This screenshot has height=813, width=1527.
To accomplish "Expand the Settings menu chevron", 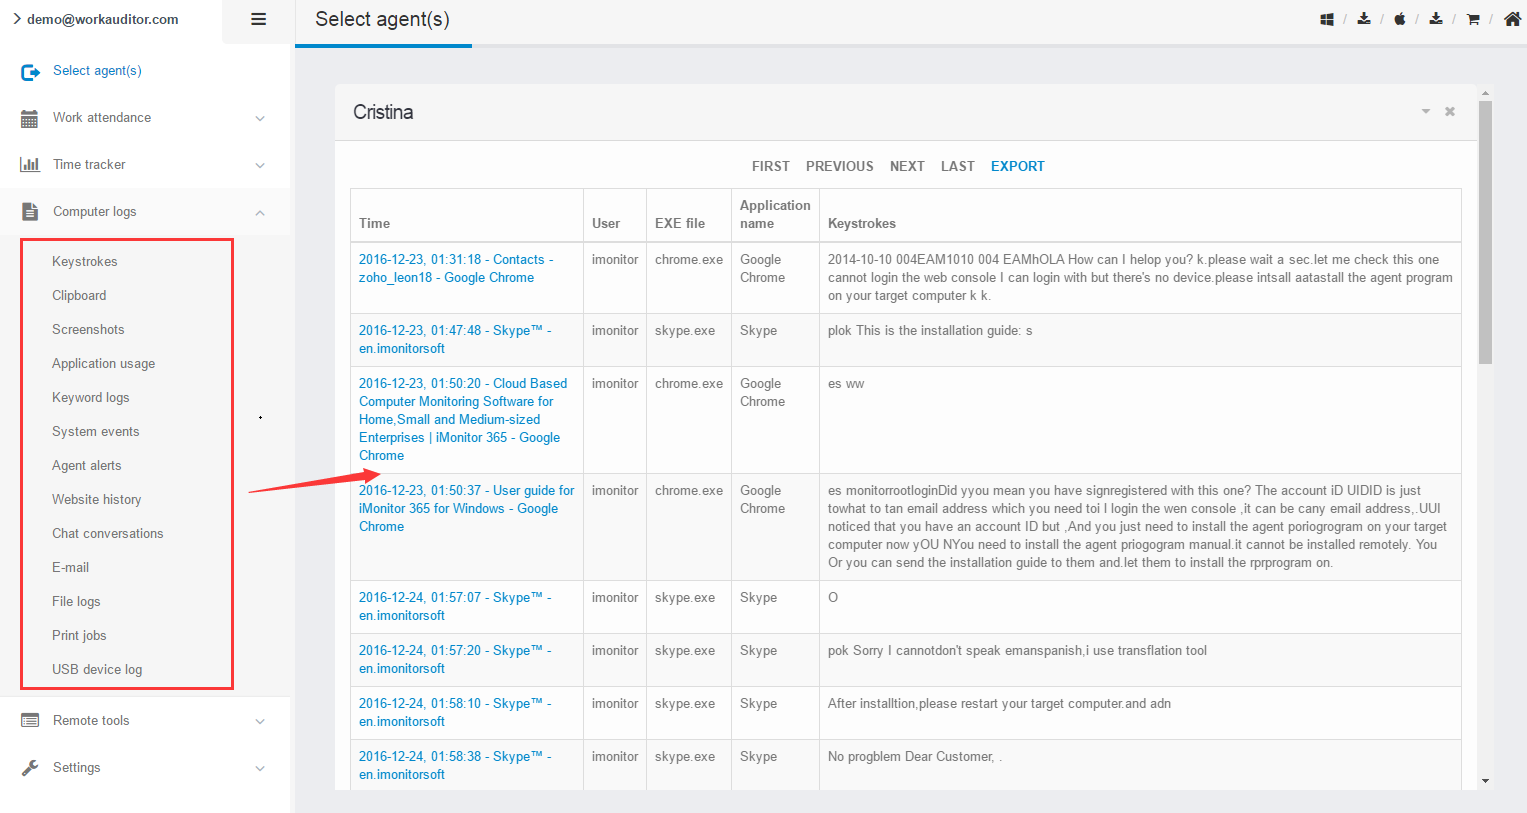I will (x=260, y=768).
